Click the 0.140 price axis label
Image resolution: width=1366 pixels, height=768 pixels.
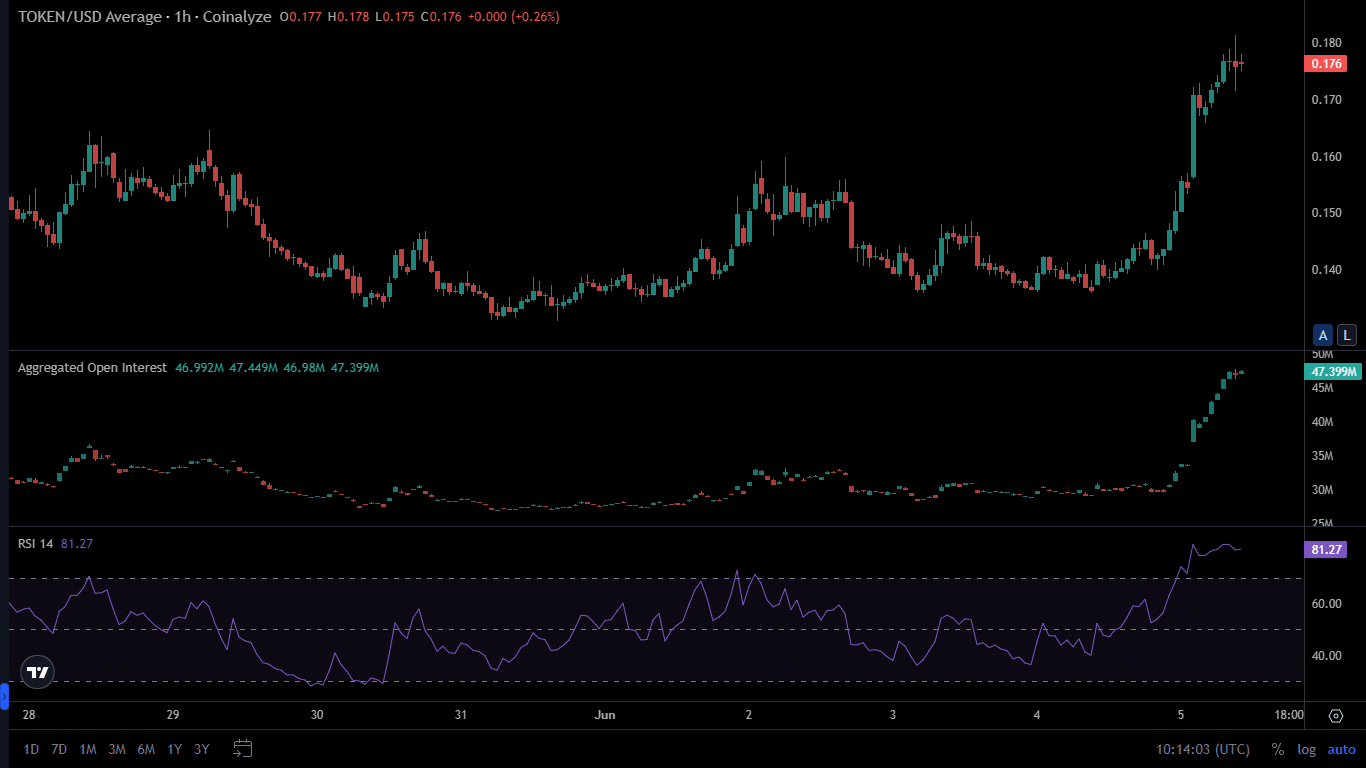click(1326, 269)
